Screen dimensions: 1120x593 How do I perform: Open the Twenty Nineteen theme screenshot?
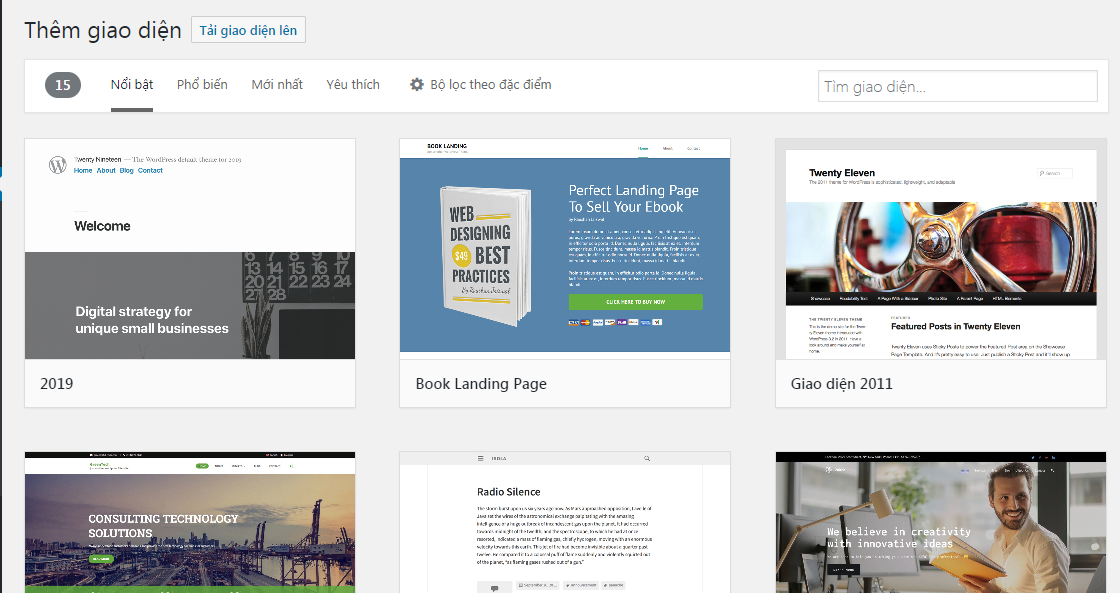click(190, 249)
